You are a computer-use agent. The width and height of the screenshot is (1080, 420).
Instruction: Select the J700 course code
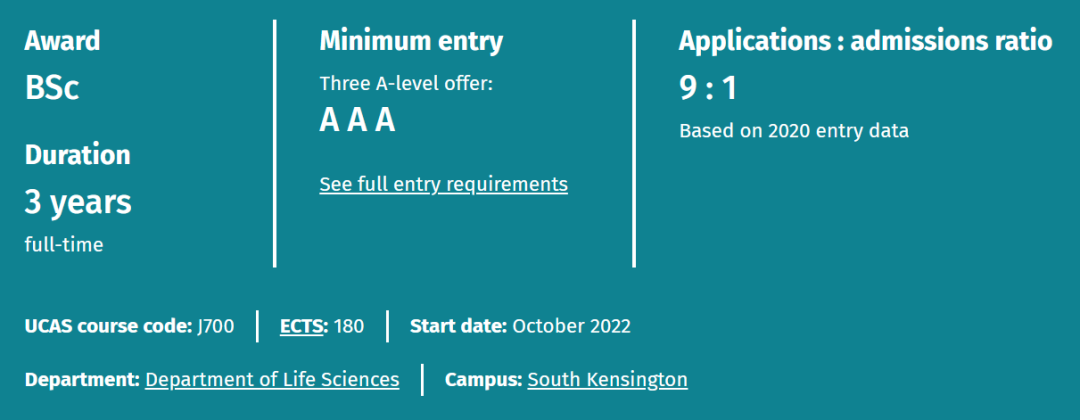[214, 326]
